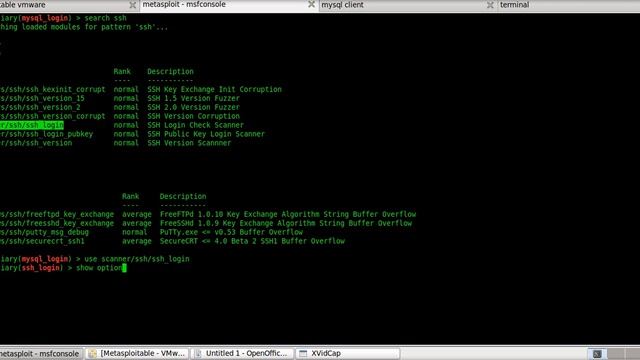The width and height of the screenshot is (640, 360).
Task: Switch to Metasploitable - VMware taskbar window
Action: tap(138, 353)
